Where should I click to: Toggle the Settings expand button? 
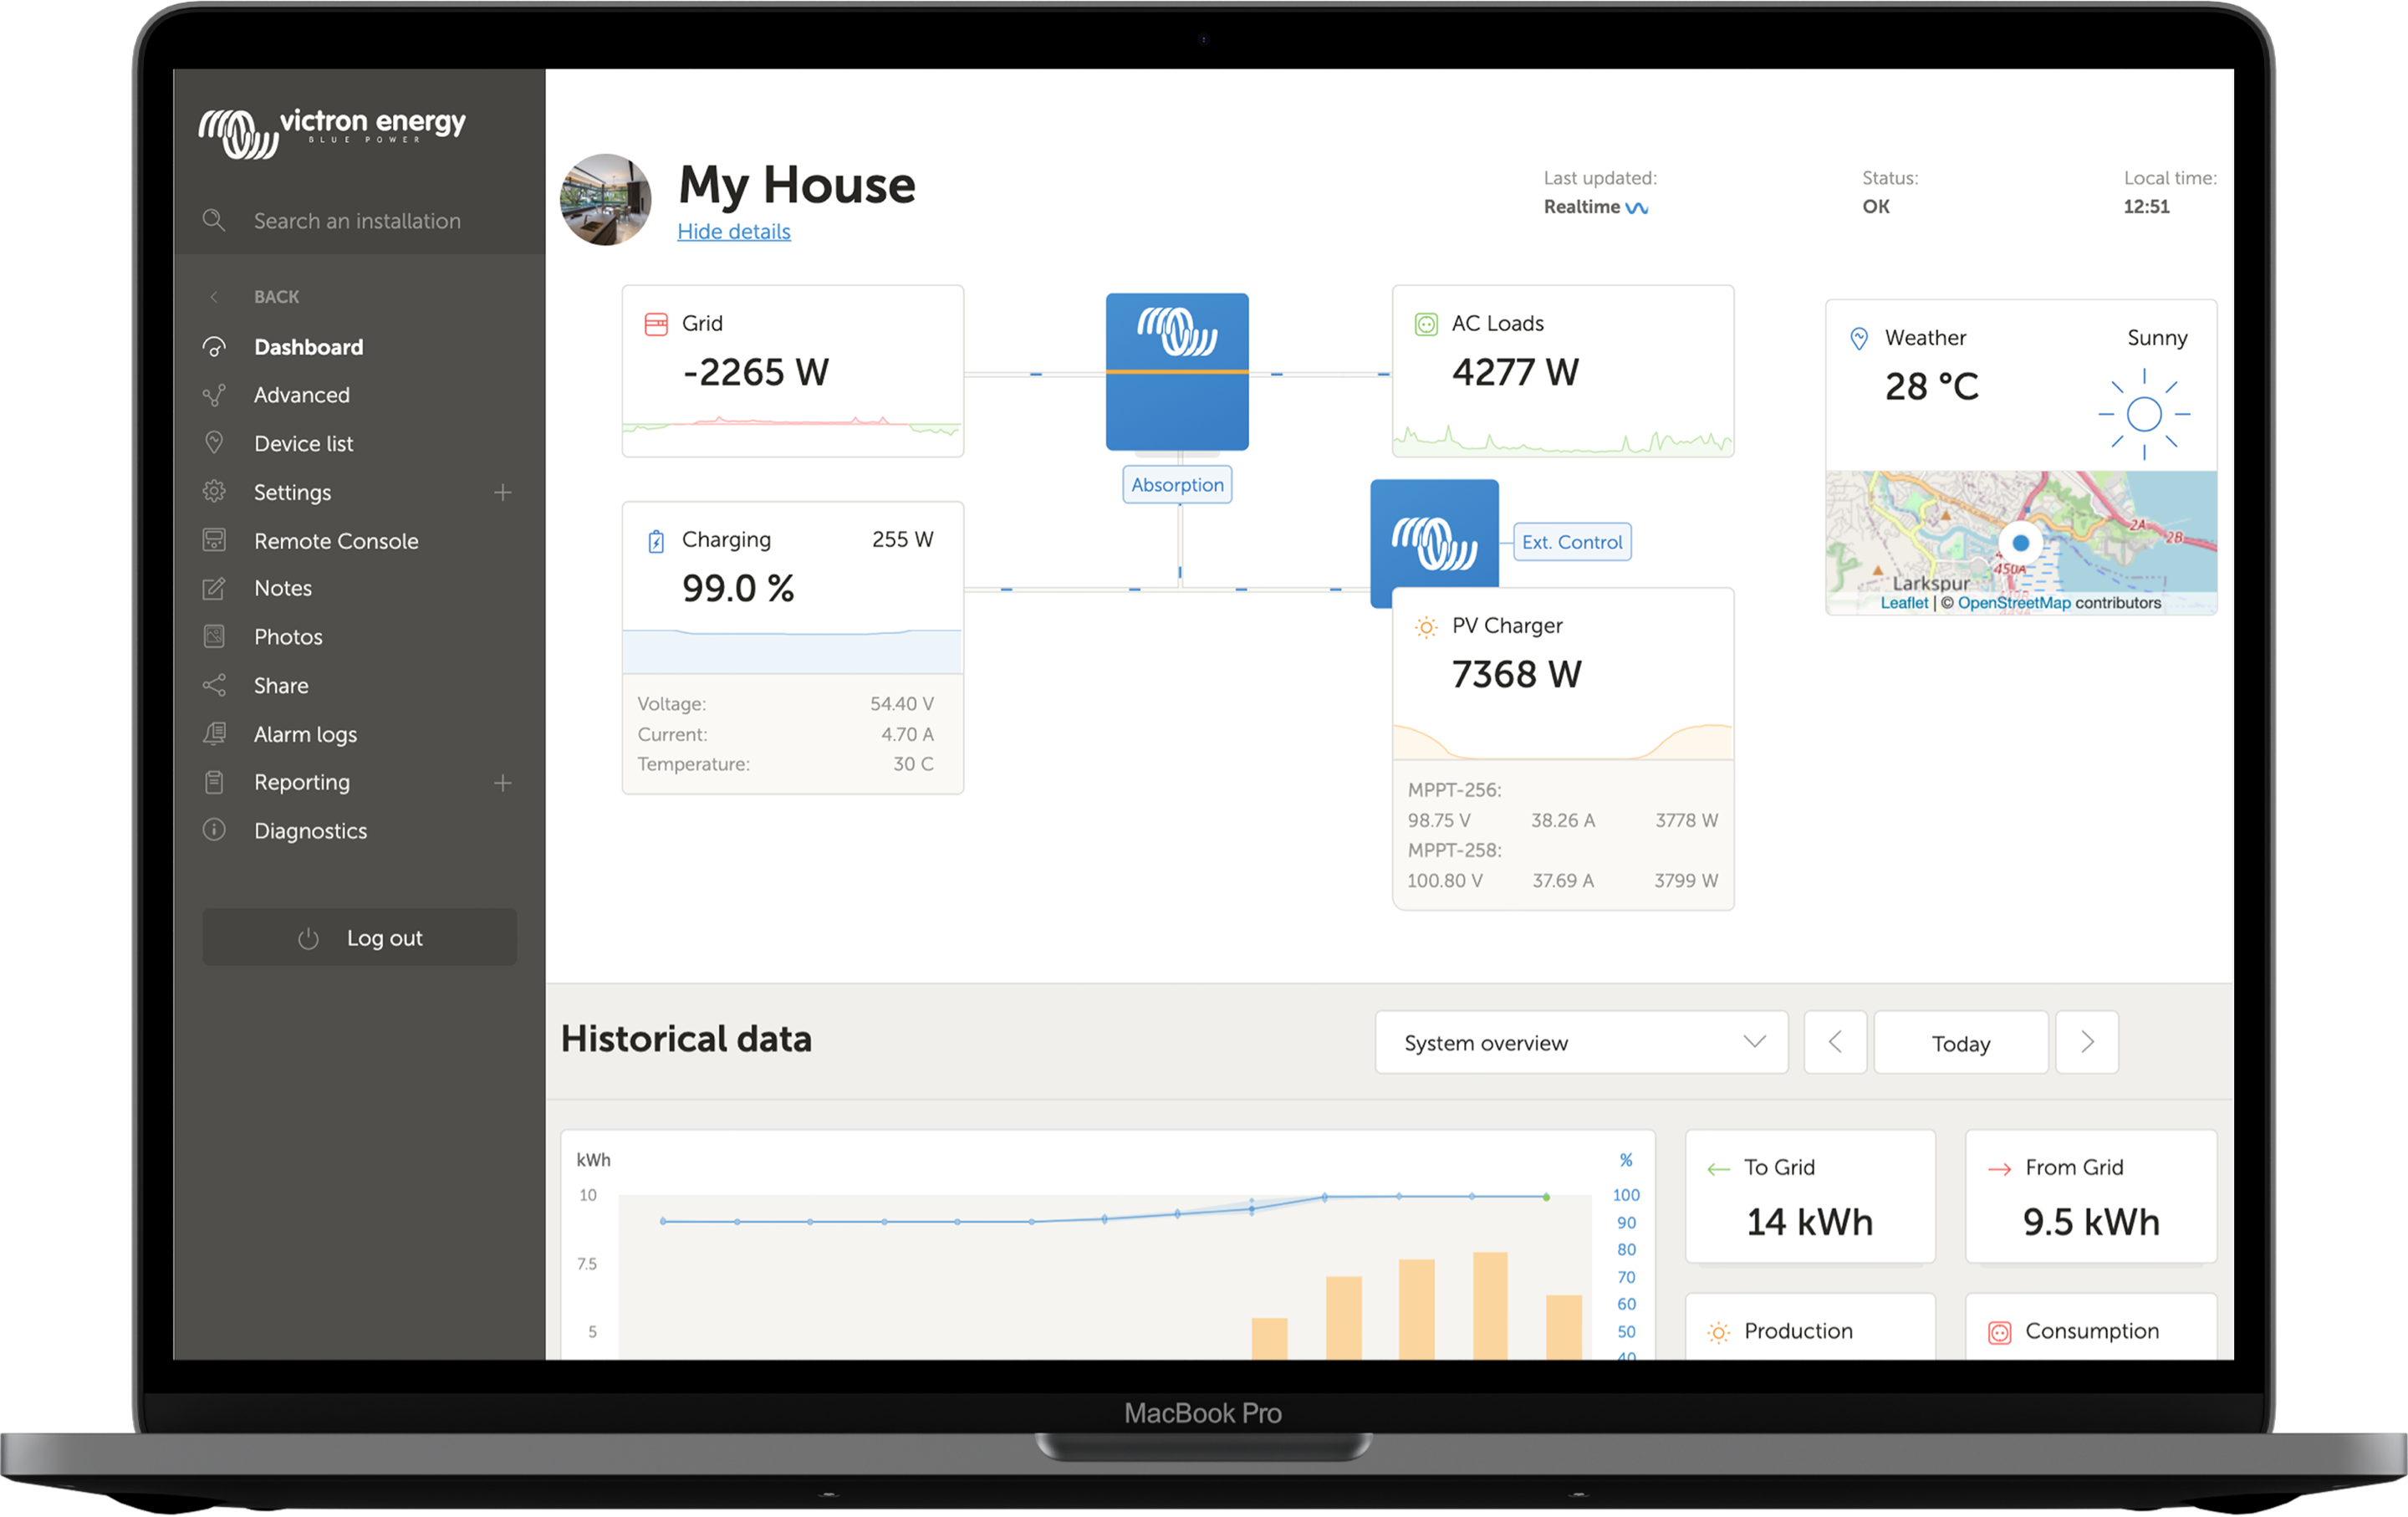tap(502, 491)
